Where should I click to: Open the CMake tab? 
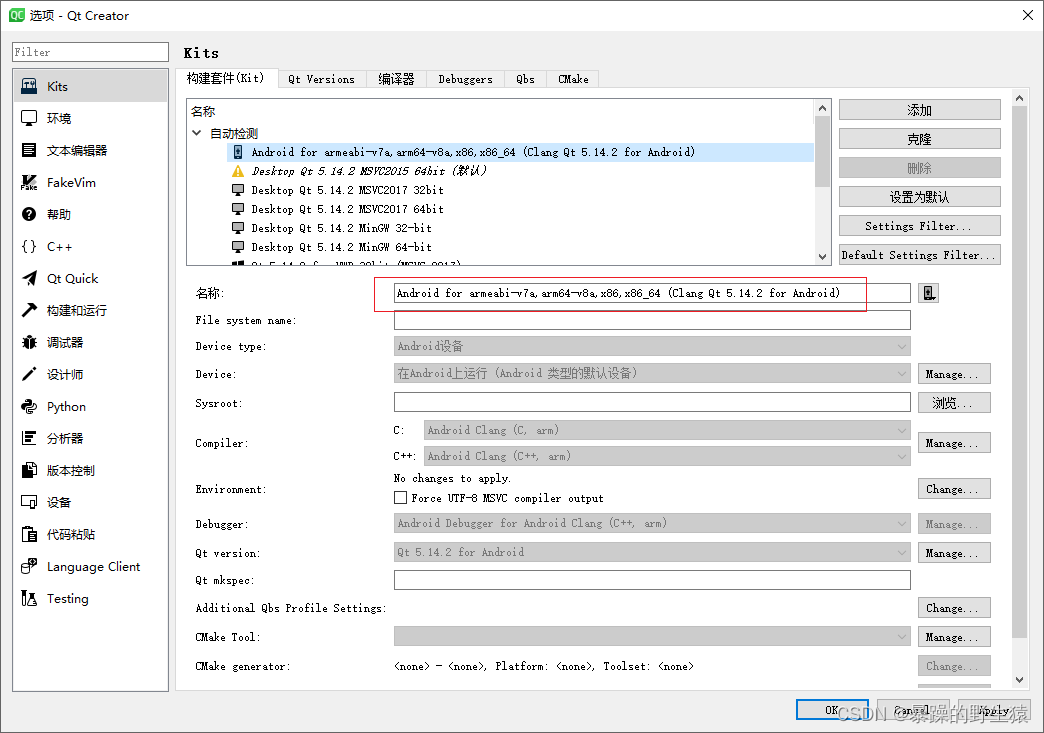(x=572, y=78)
